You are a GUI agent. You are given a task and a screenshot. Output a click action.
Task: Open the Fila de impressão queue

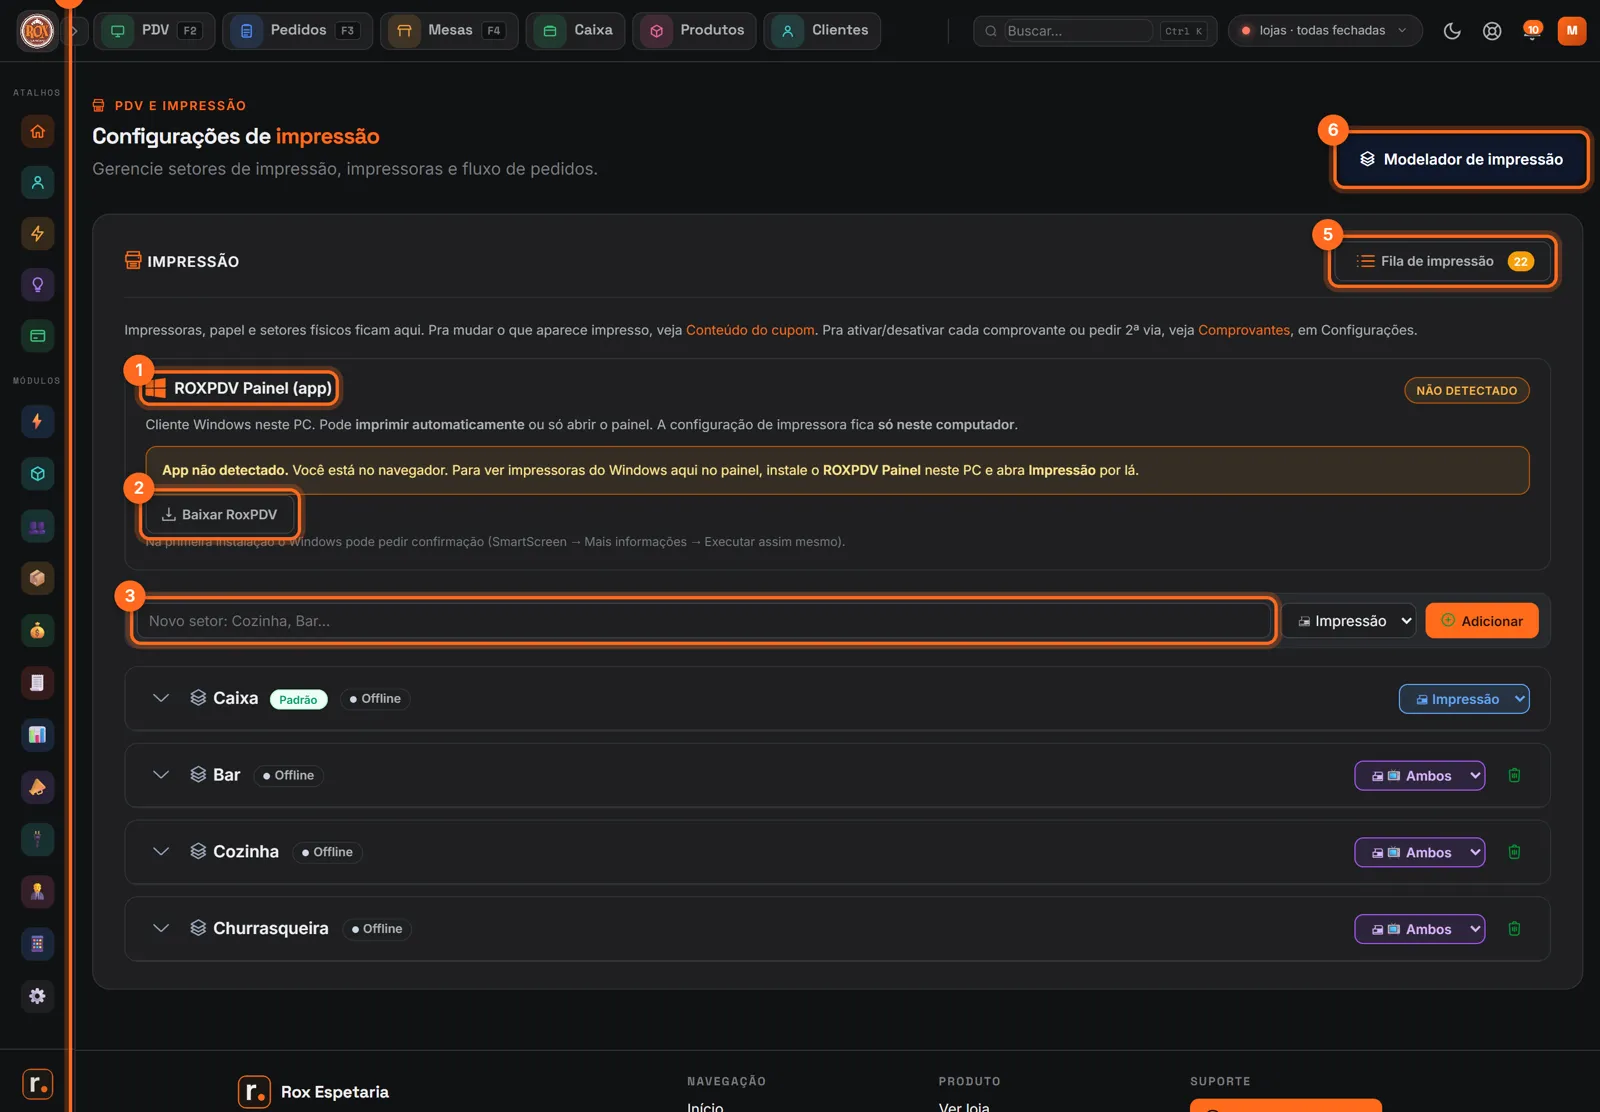(1443, 262)
